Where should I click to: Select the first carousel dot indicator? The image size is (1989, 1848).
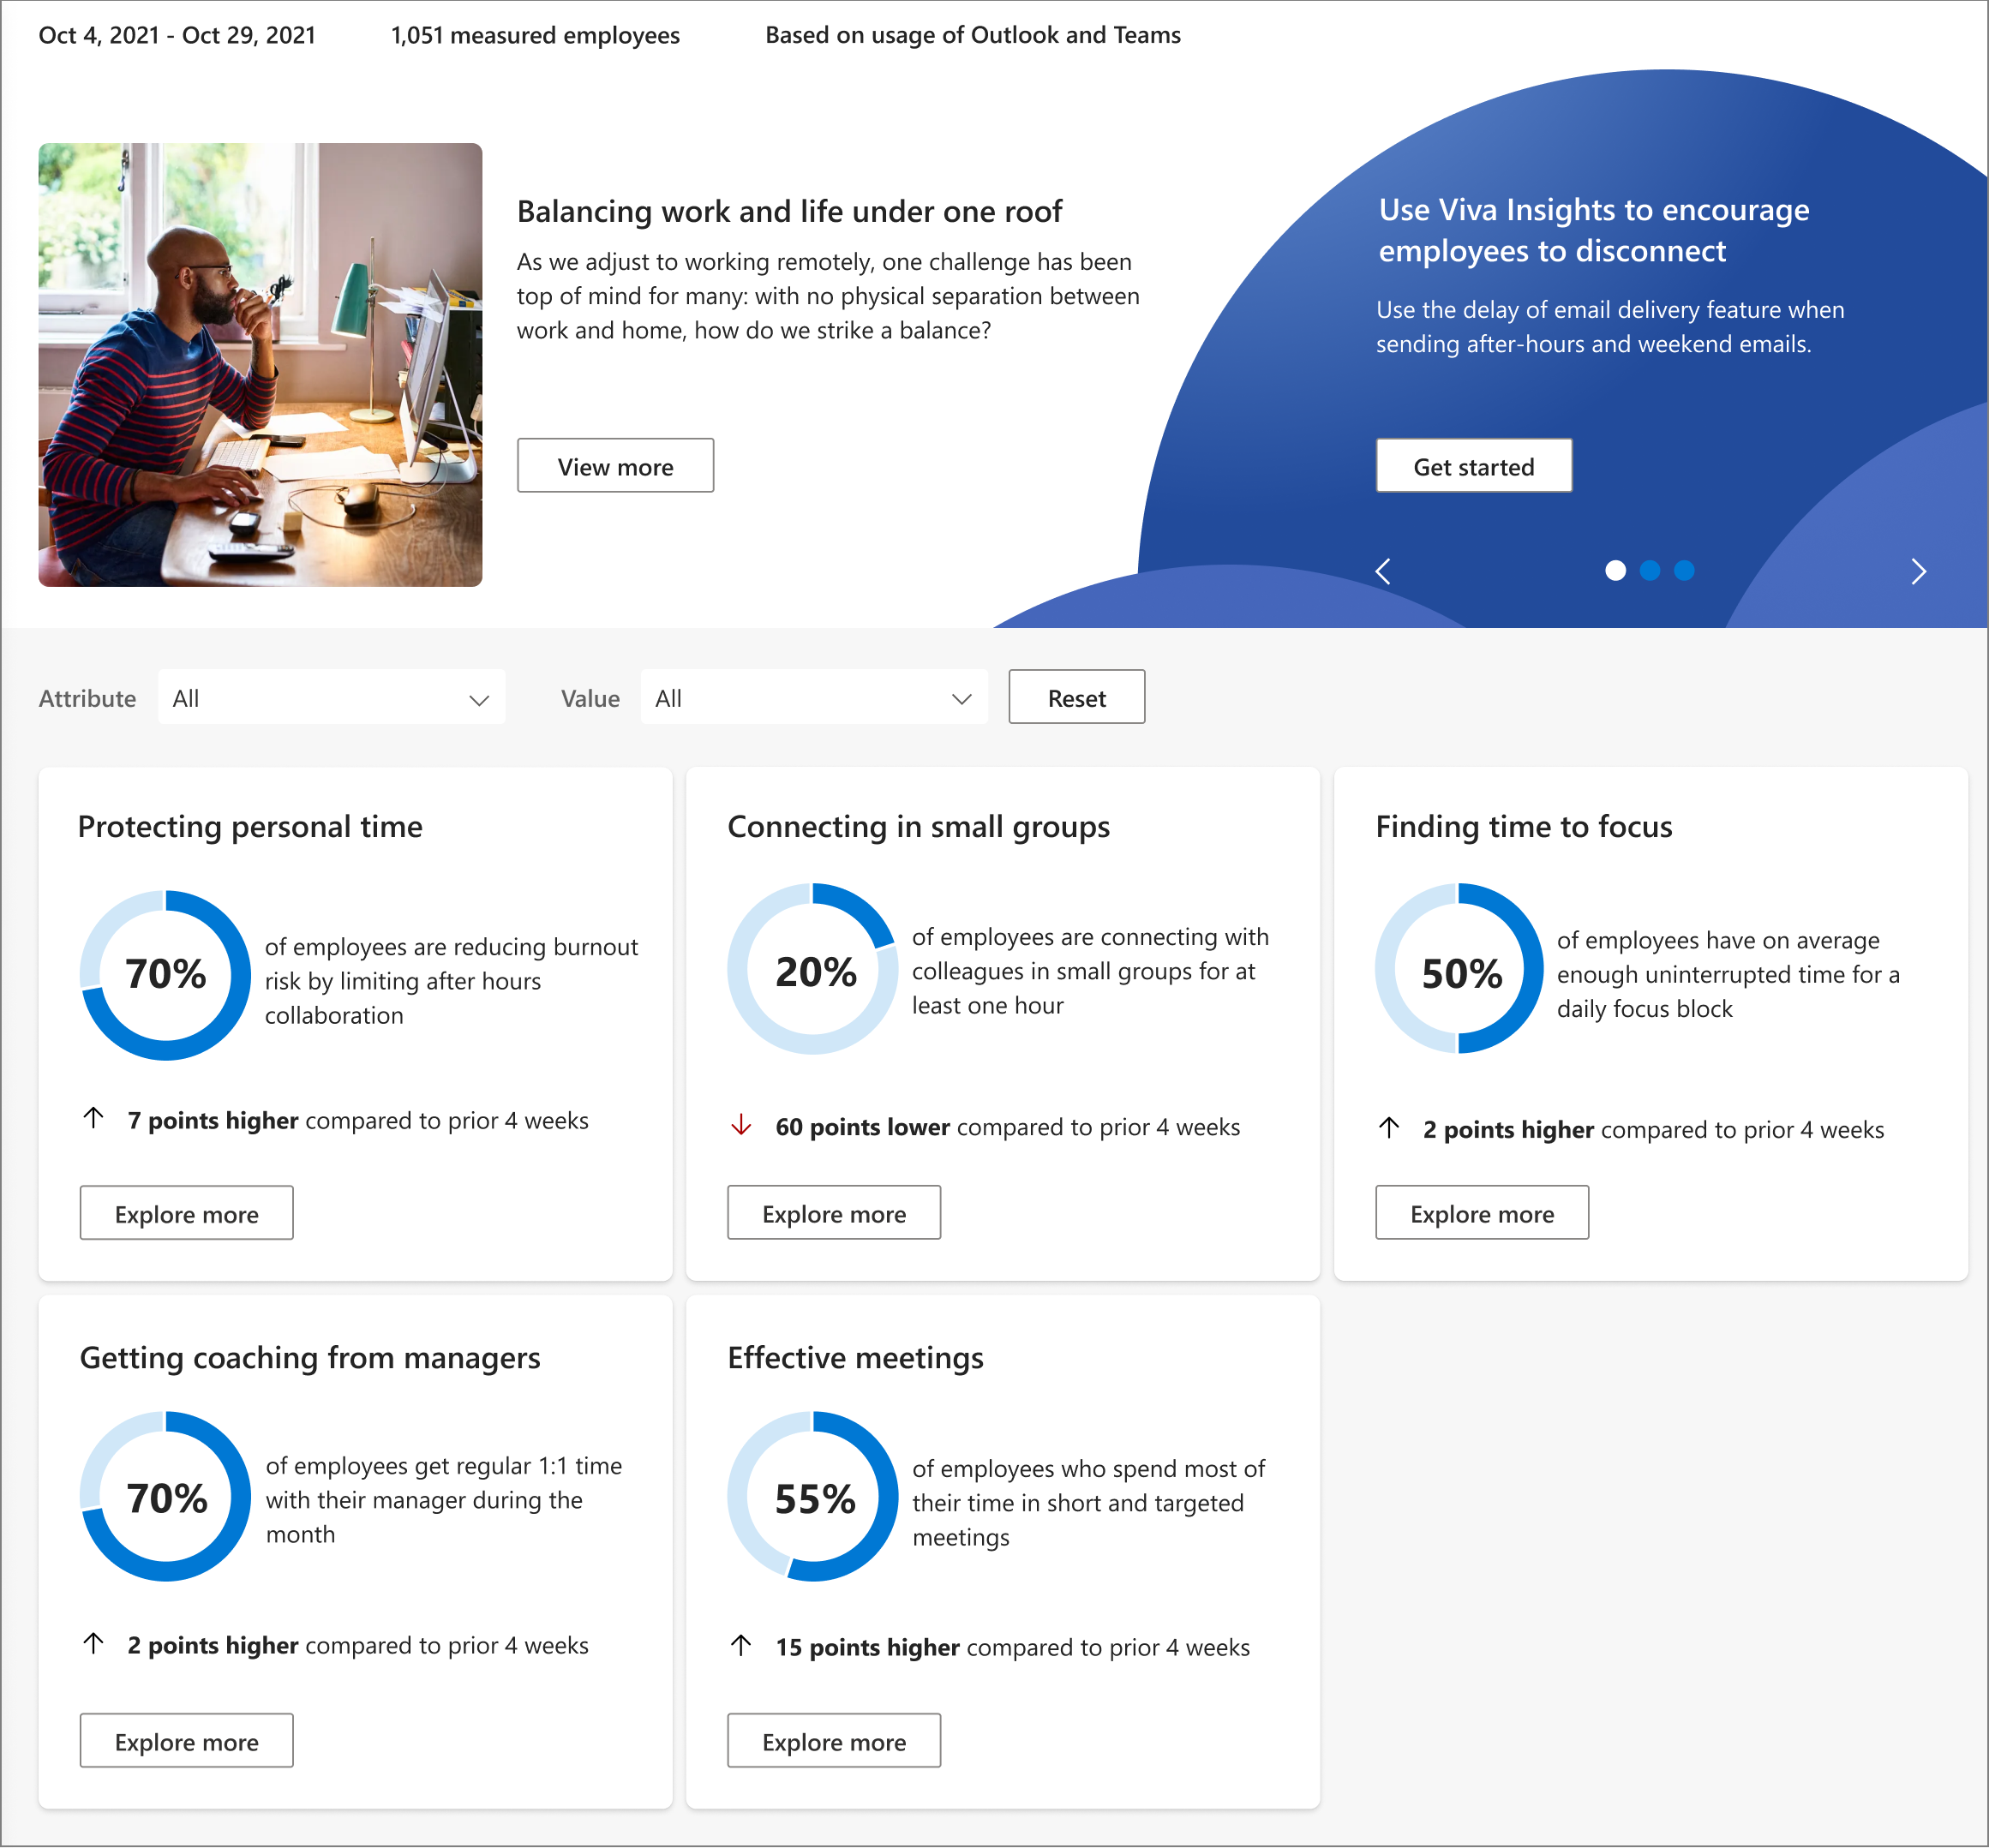(1615, 570)
